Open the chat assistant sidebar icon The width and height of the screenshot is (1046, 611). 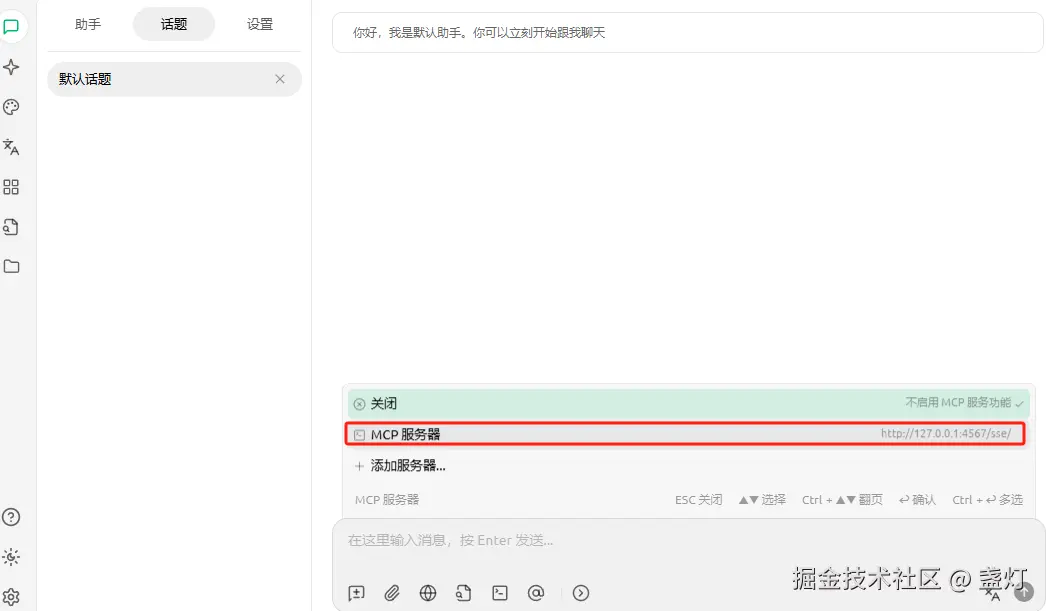pyautogui.click(x=11, y=27)
